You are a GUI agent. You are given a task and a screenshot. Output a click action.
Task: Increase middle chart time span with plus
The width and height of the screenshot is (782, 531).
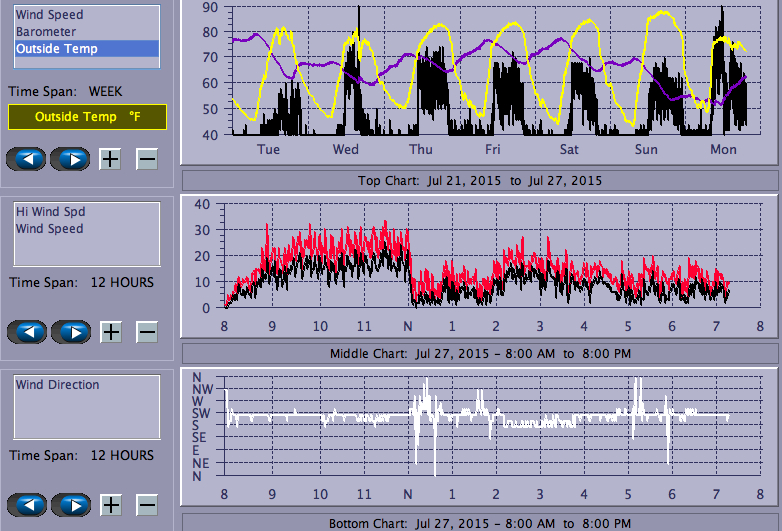(111, 332)
